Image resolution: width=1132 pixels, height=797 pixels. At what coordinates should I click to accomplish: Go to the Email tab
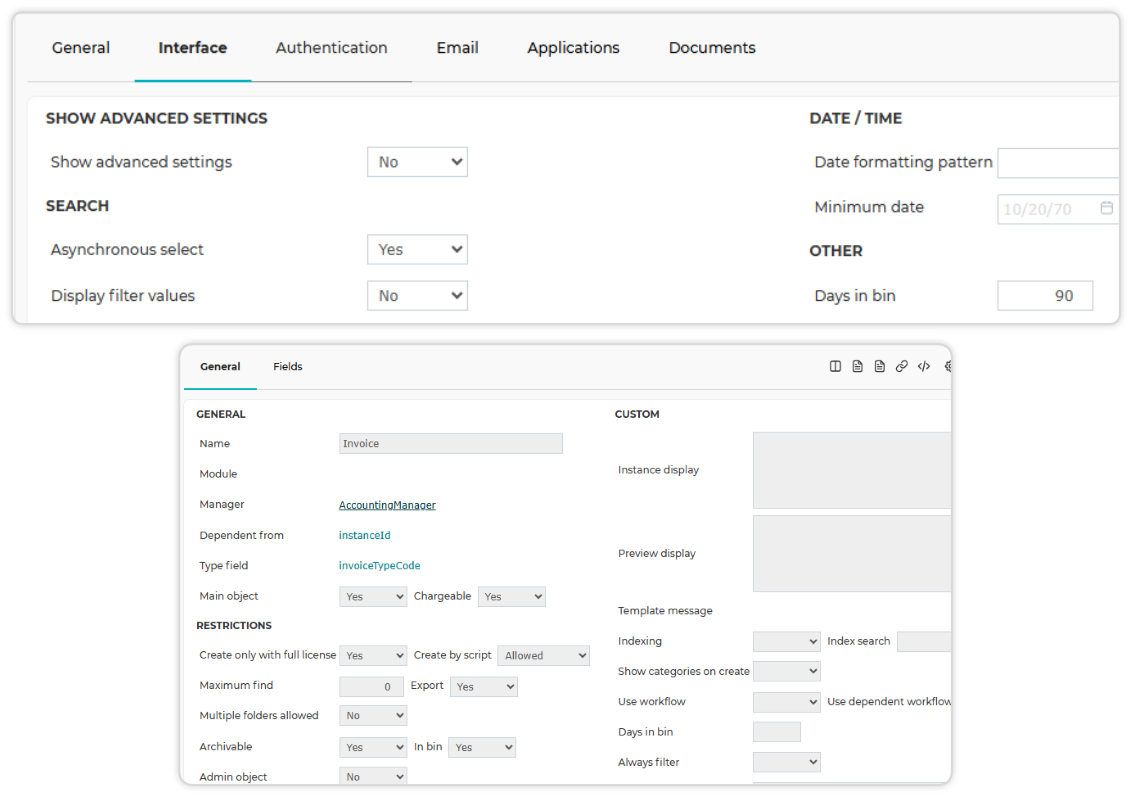coord(458,48)
